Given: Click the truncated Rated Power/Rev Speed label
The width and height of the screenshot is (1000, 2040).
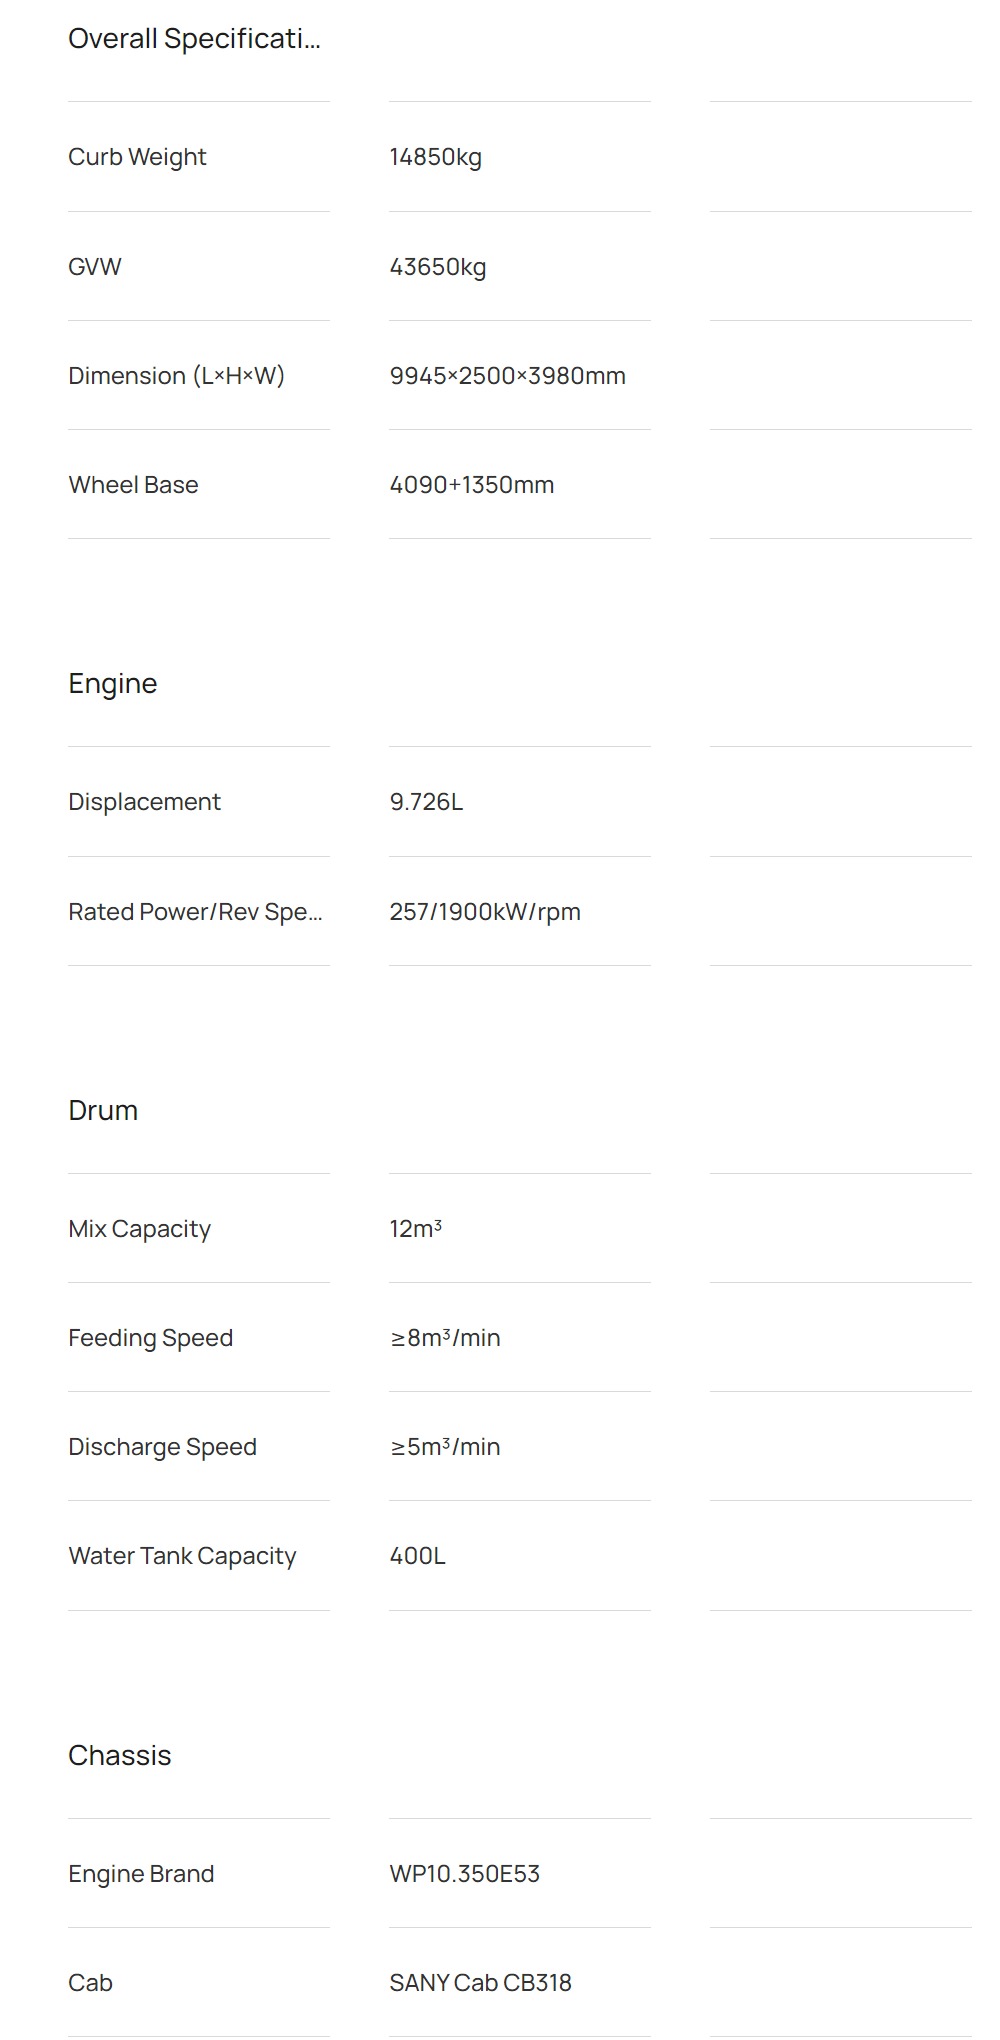Looking at the screenshot, I should (195, 912).
